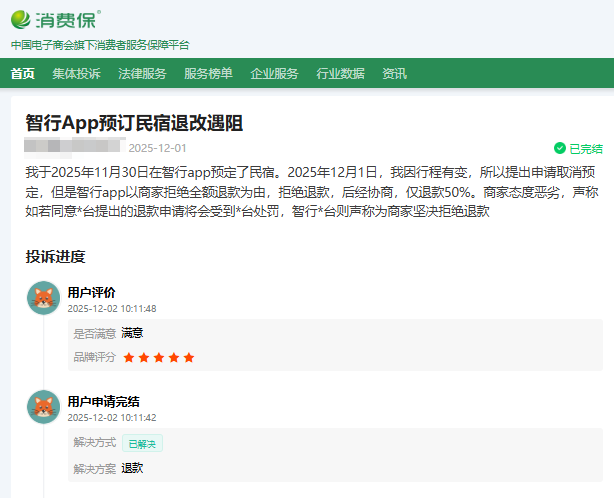This screenshot has height=498, width=614.
Task: Open the 法律服务 navigation item
Action: point(142,73)
